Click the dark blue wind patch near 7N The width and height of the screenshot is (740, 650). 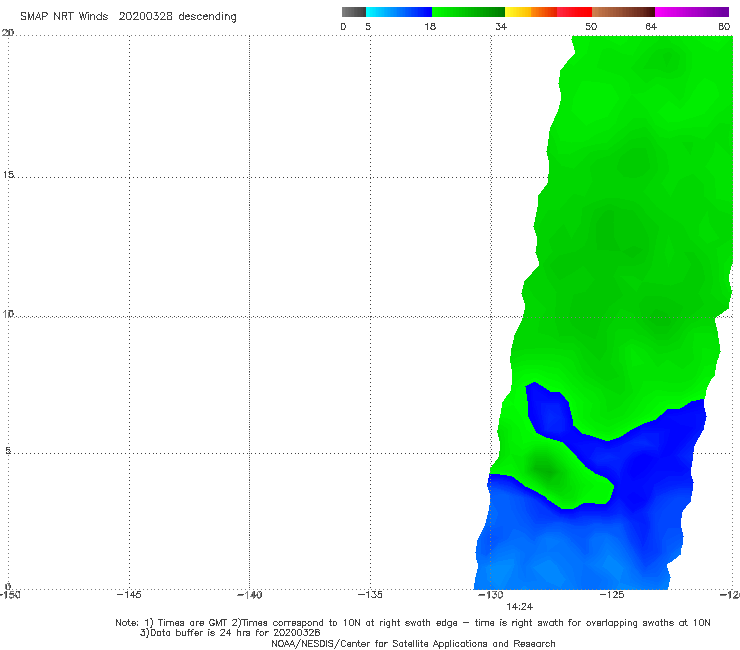(x=550, y=411)
